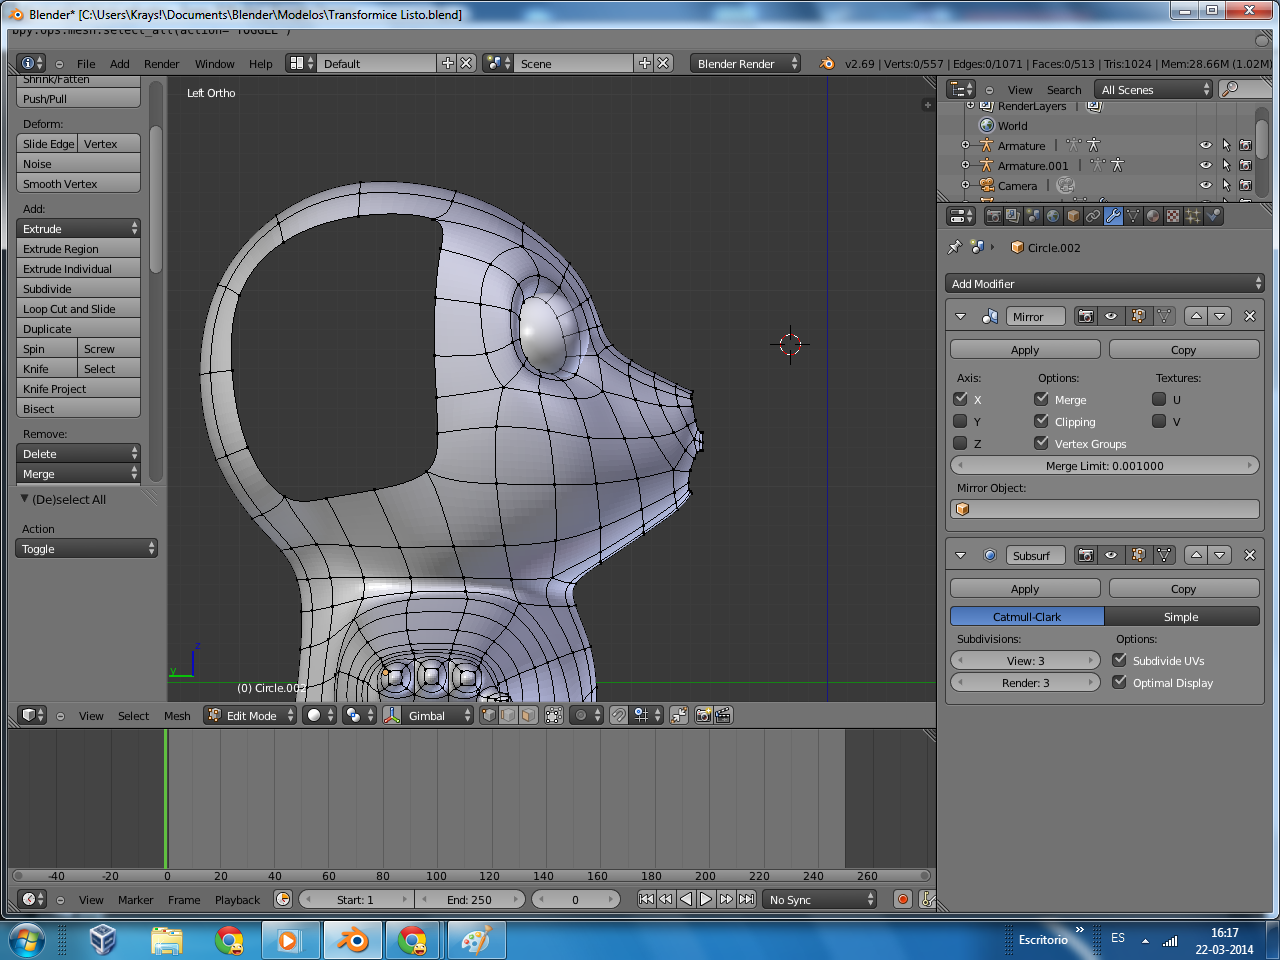Click the timeline record button

tap(903, 899)
